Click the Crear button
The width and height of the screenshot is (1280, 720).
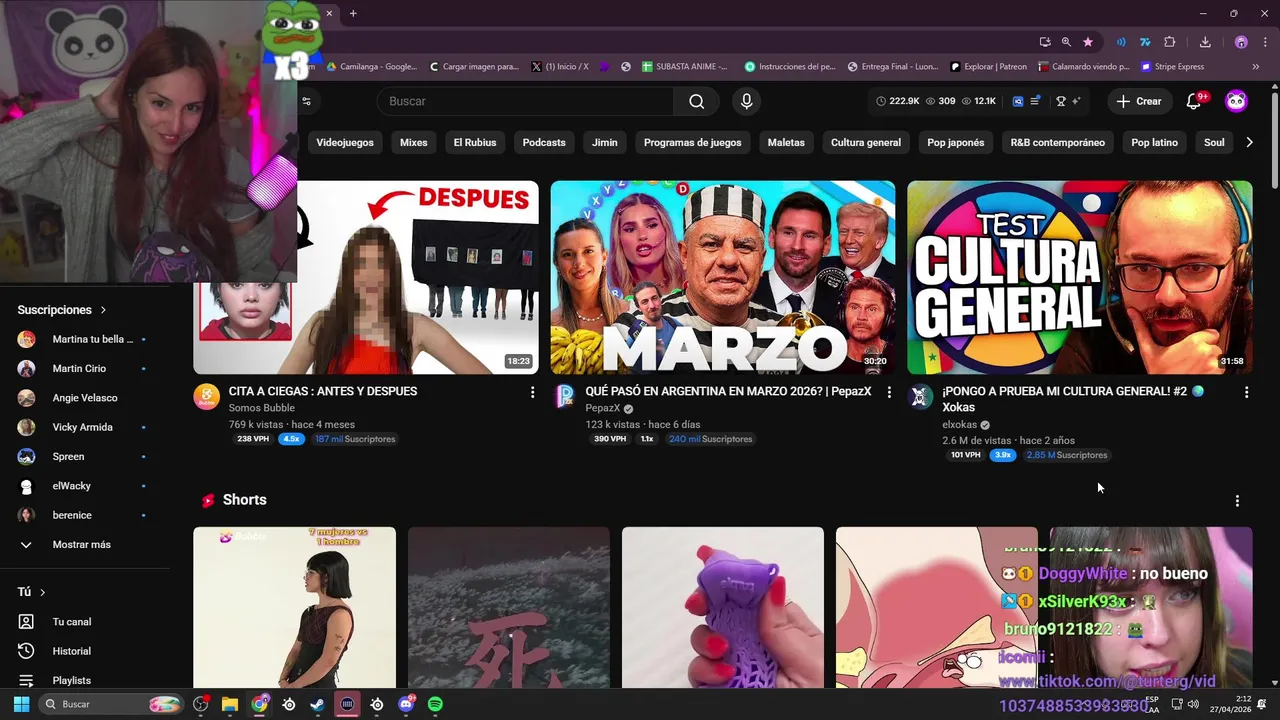click(1139, 101)
